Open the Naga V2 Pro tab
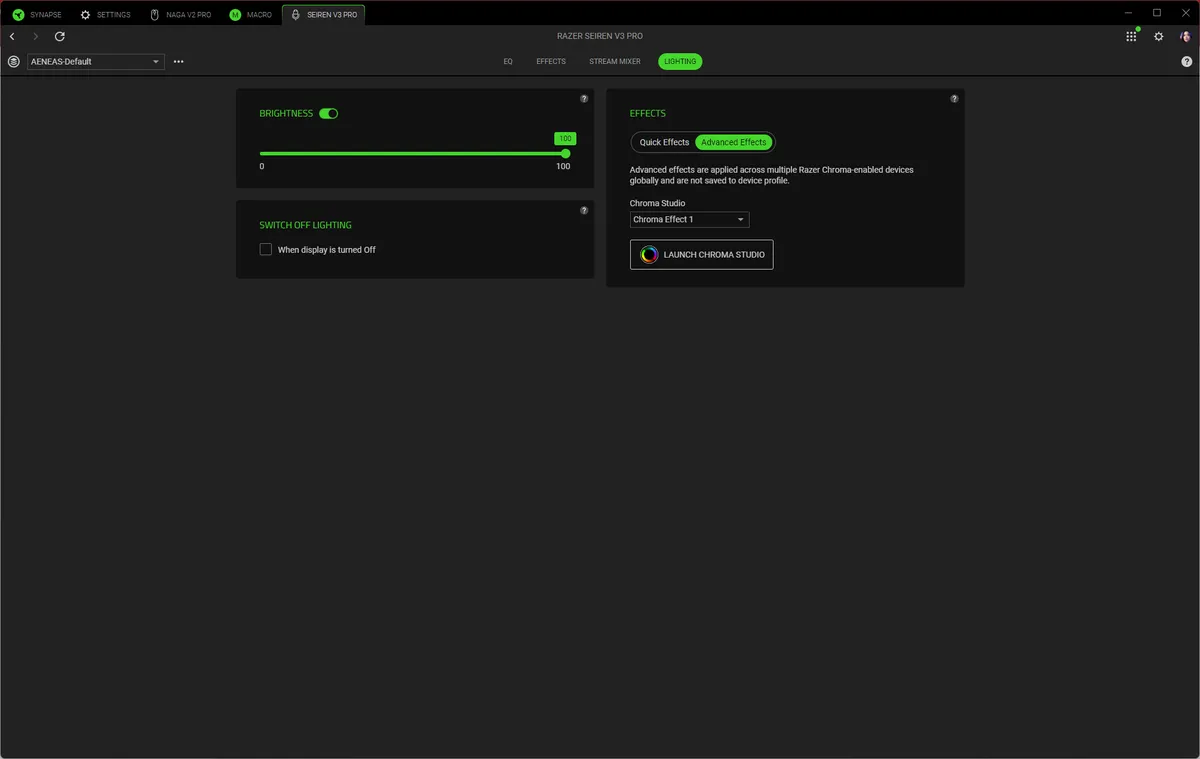This screenshot has height=759, width=1200. pyautogui.click(x=180, y=15)
